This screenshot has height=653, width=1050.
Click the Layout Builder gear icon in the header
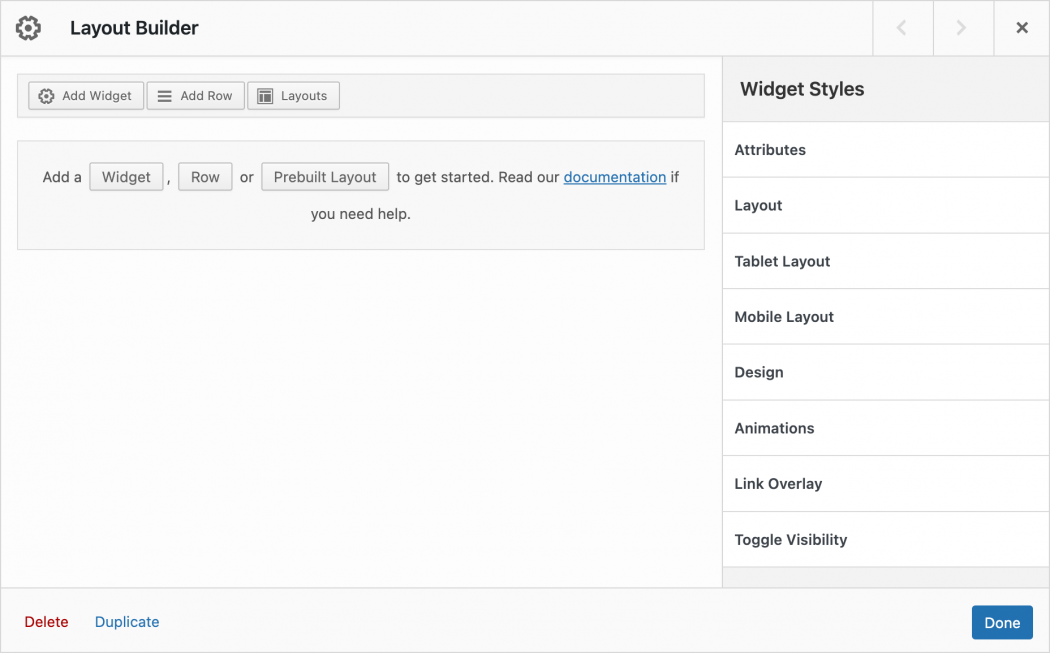coord(28,28)
